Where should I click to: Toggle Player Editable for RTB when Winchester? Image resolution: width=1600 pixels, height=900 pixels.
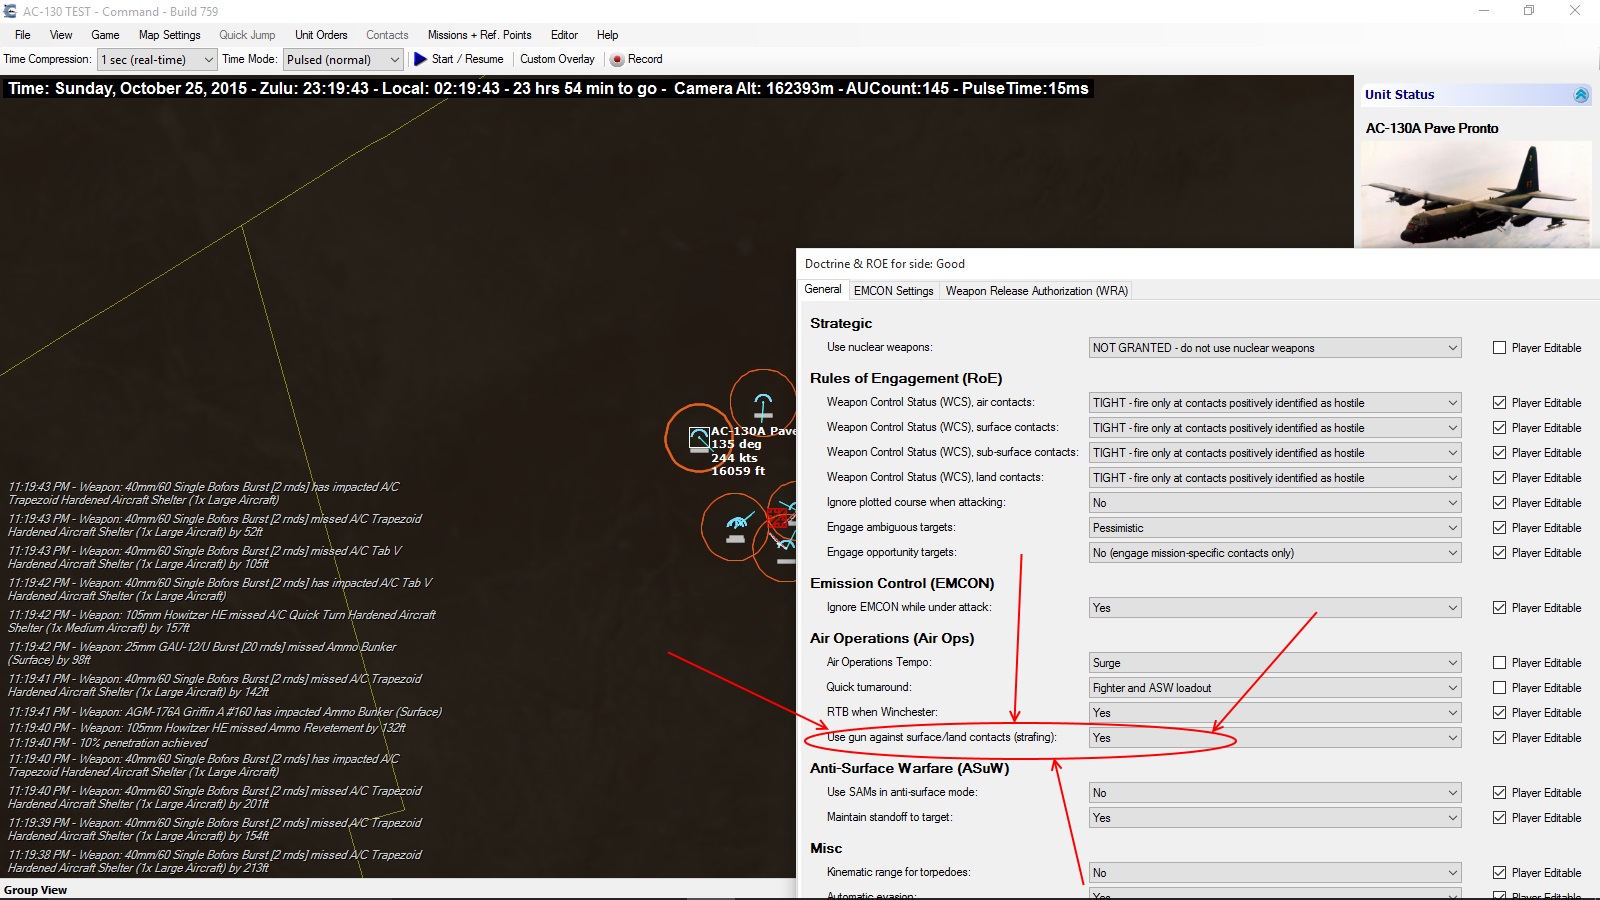(1499, 713)
